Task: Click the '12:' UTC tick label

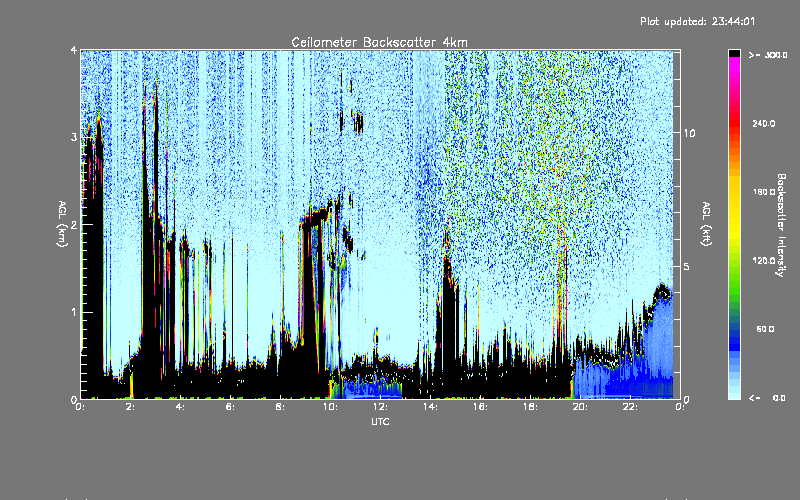Action: (x=380, y=407)
